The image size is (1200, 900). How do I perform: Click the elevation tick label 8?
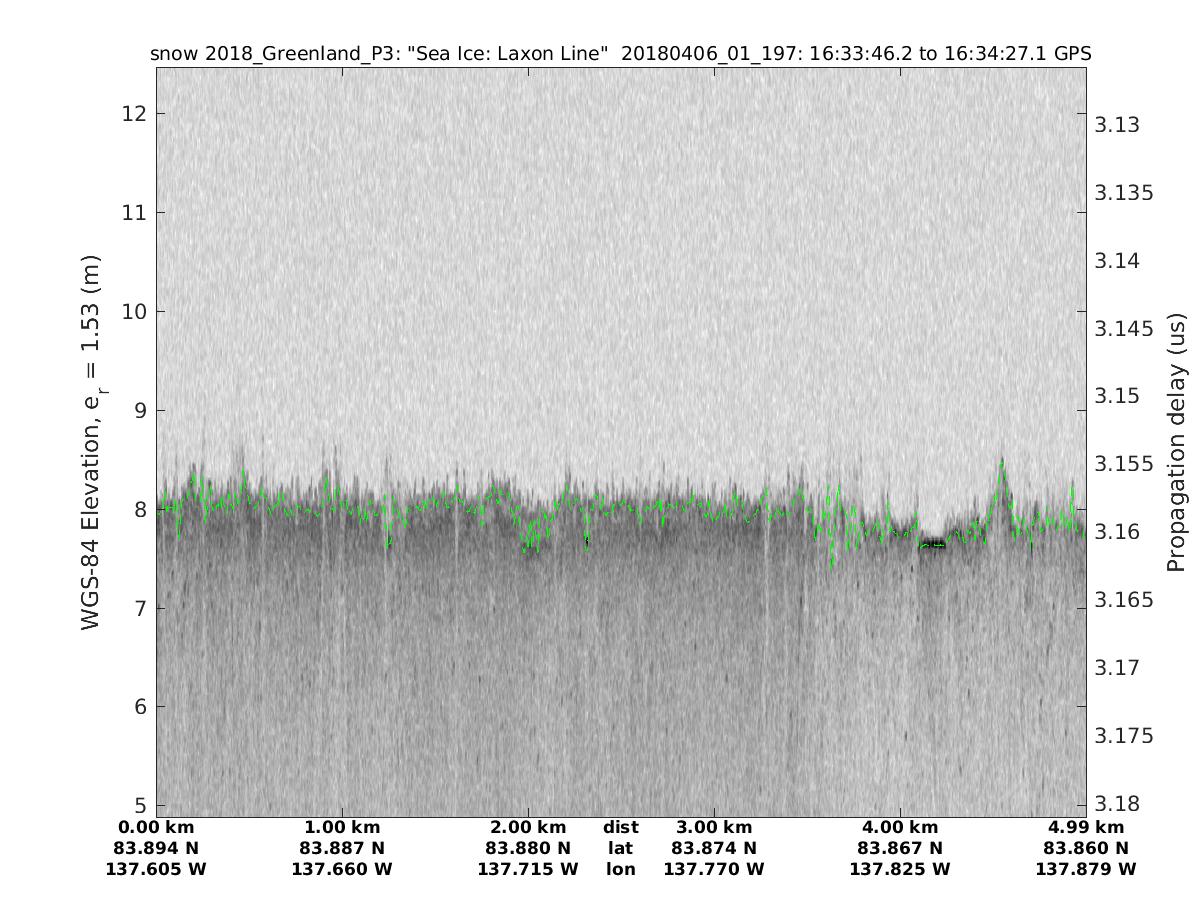(139, 510)
